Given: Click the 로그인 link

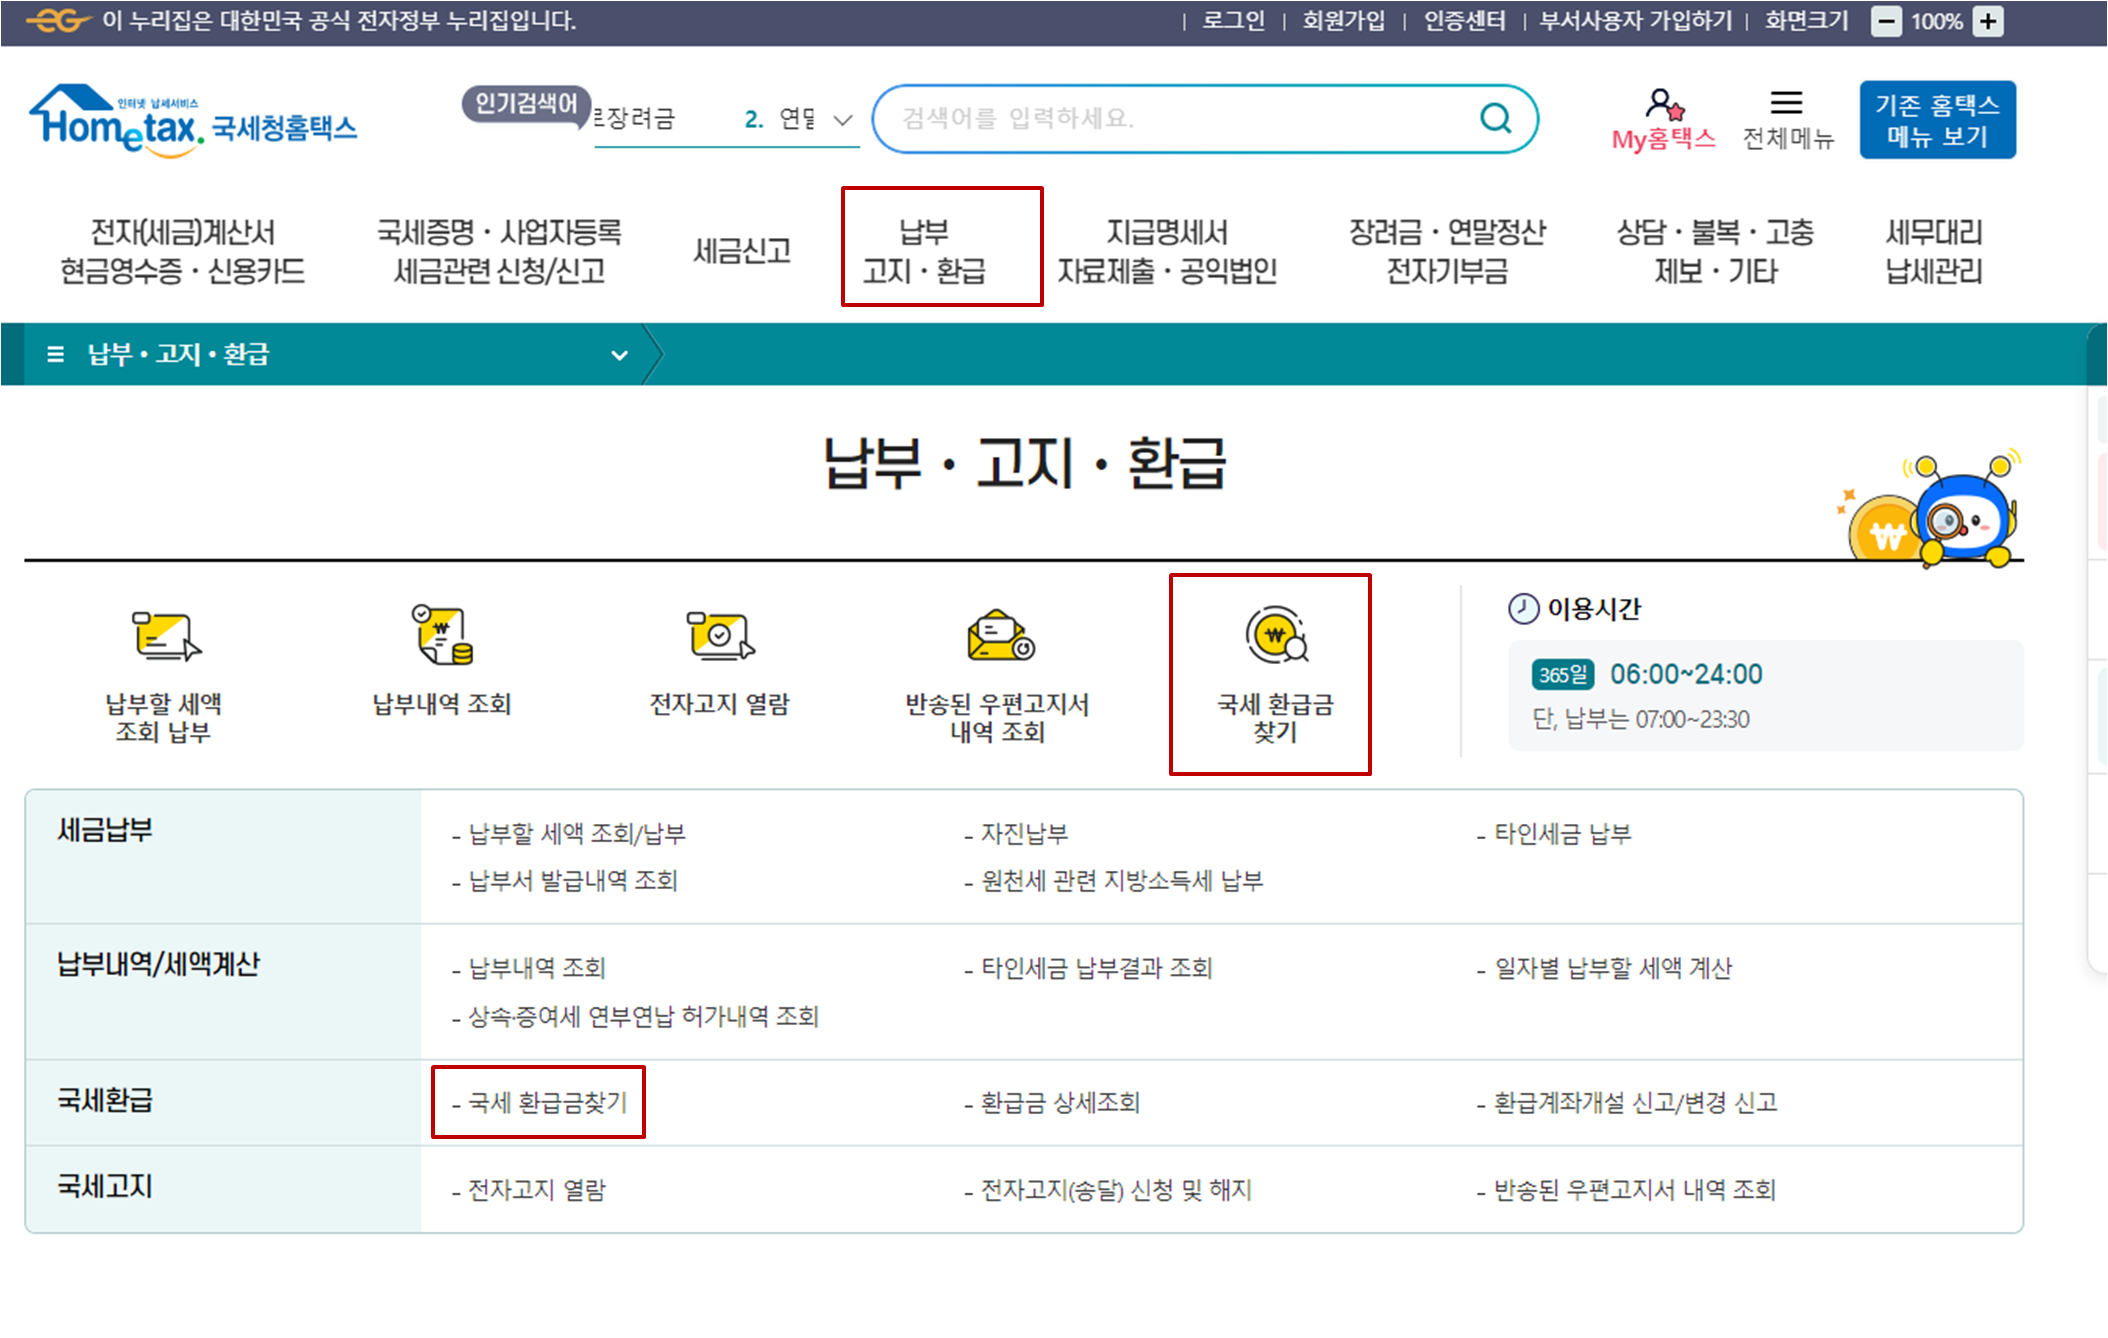Looking at the screenshot, I should [1233, 20].
